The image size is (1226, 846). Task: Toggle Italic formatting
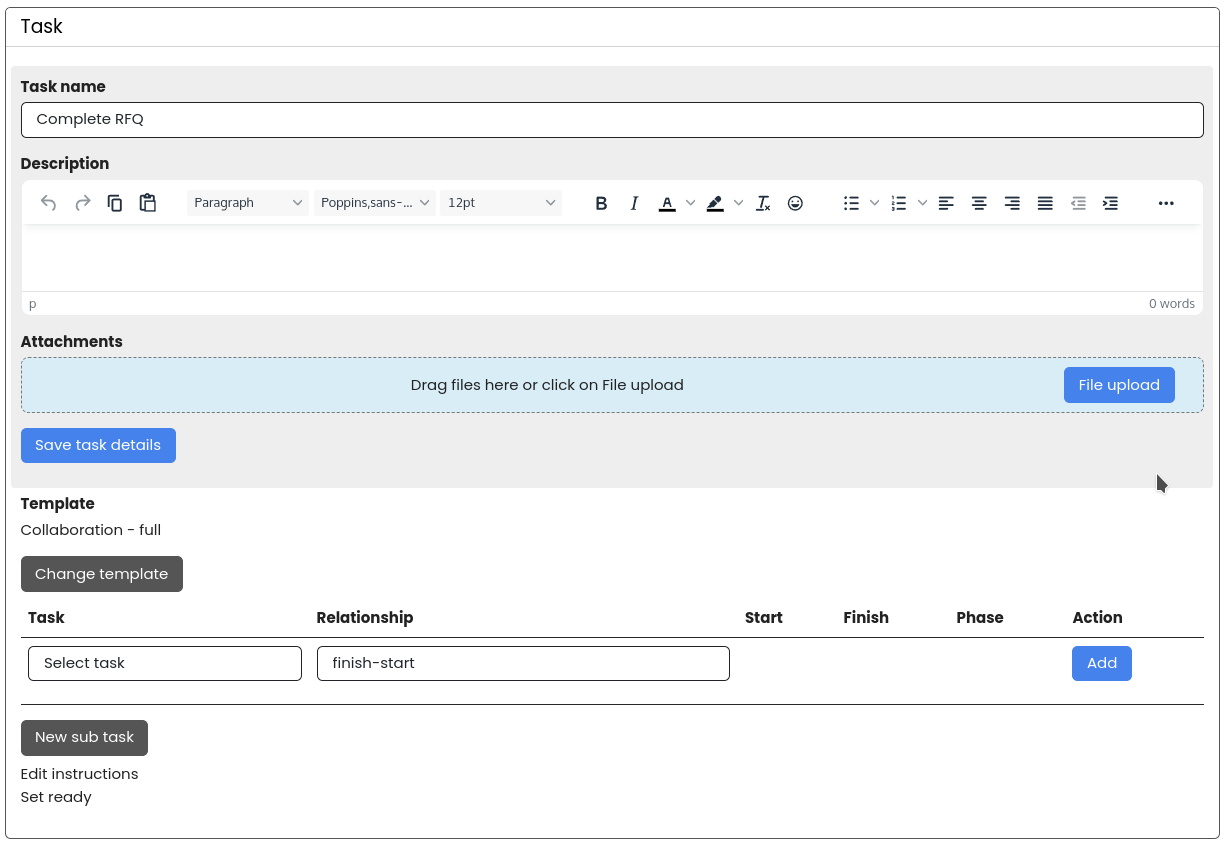[634, 203]
